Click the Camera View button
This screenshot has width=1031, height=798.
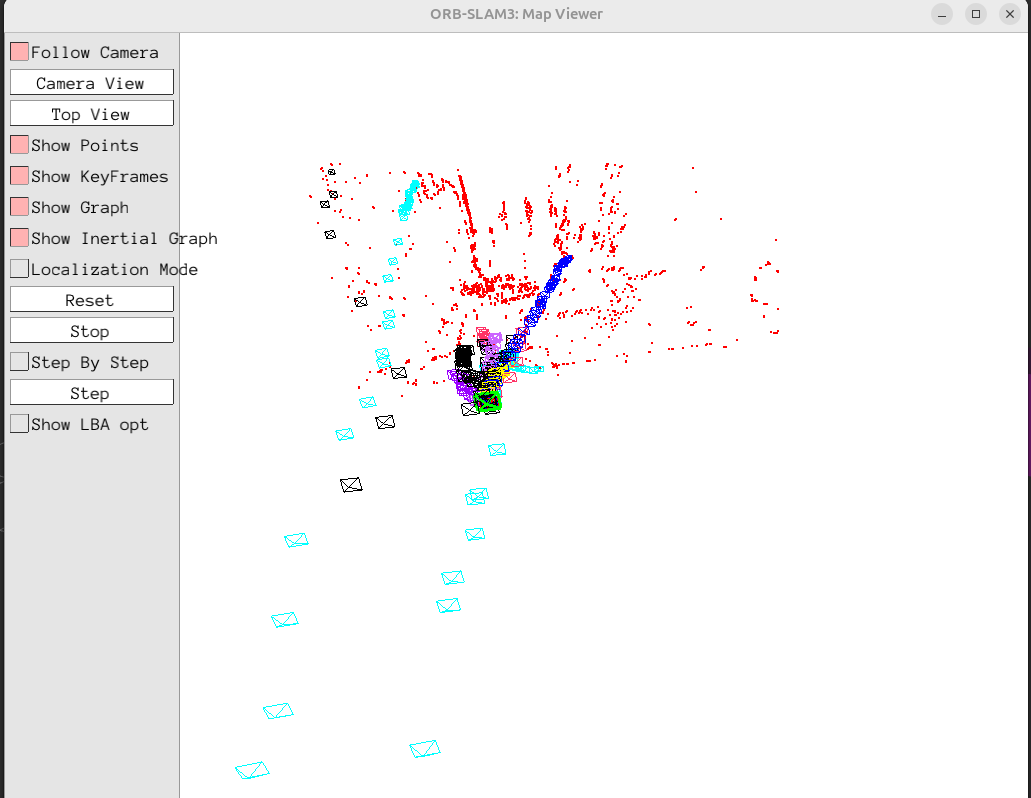pyautogui.click(x=91, y=83)
